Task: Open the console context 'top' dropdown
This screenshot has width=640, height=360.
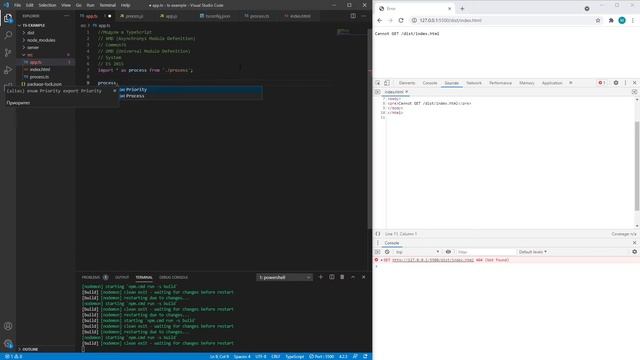Action: [x=417, y=252]
